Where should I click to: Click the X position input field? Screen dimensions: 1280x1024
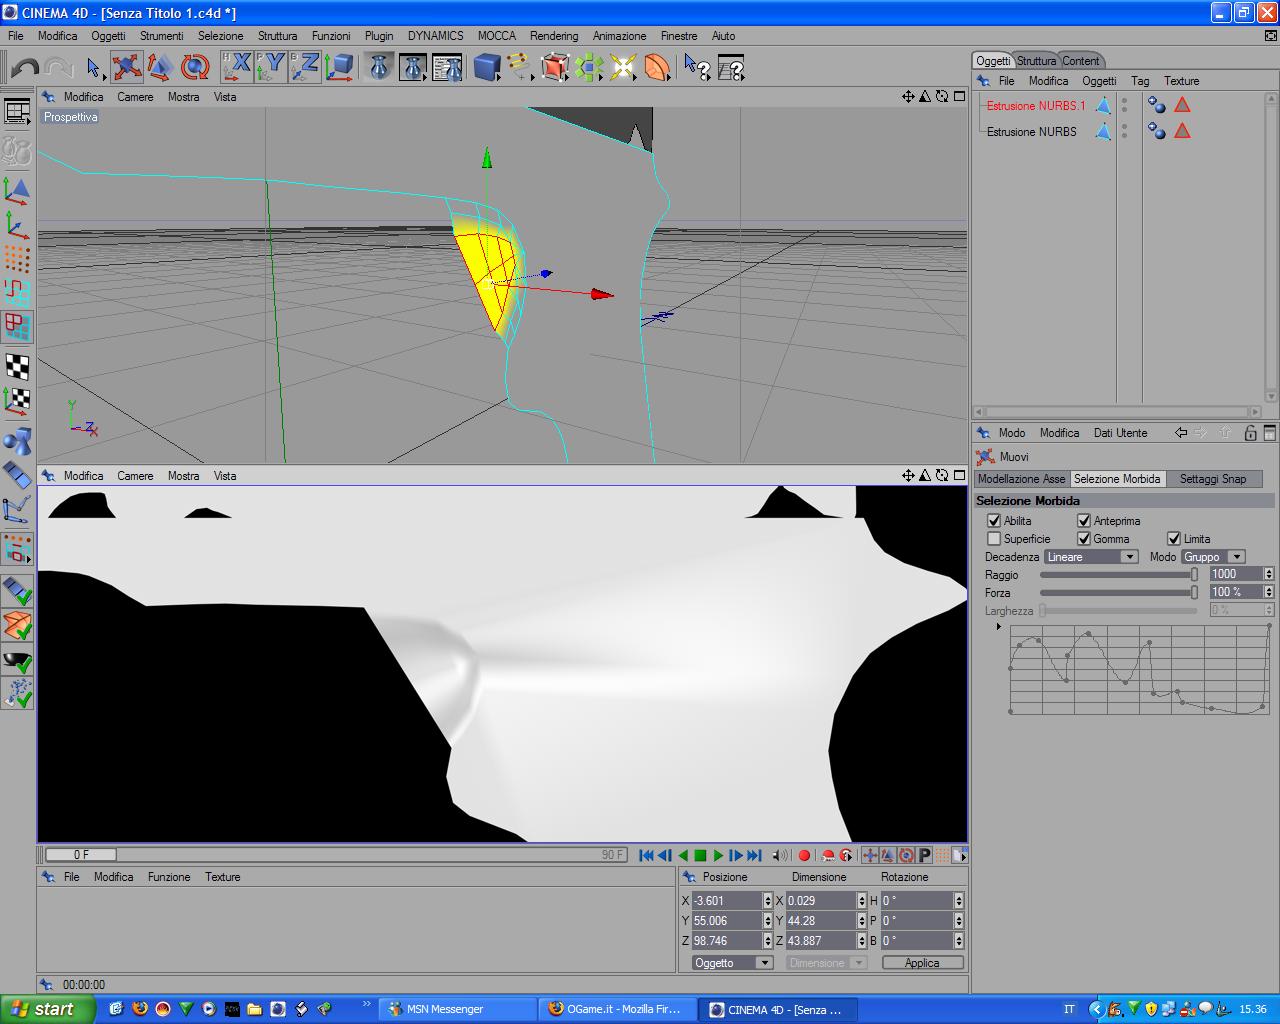(727, 900)
